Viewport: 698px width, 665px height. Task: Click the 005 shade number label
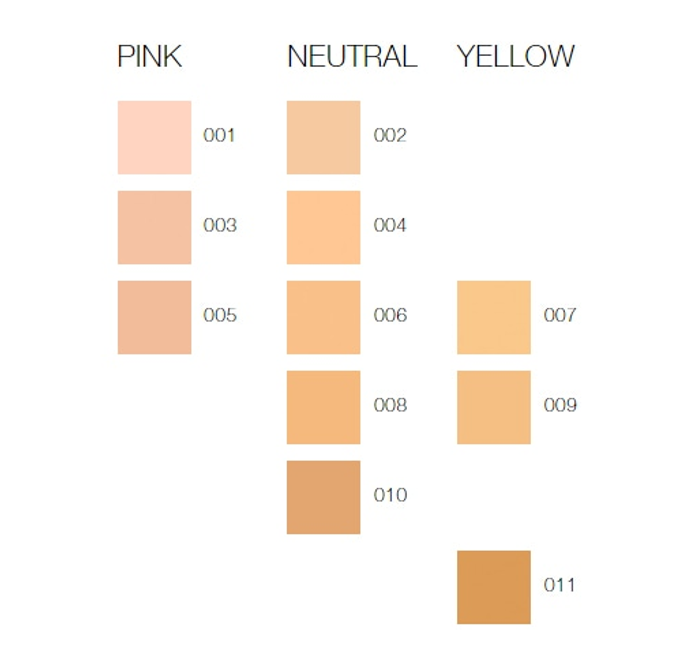coord(220,315)
